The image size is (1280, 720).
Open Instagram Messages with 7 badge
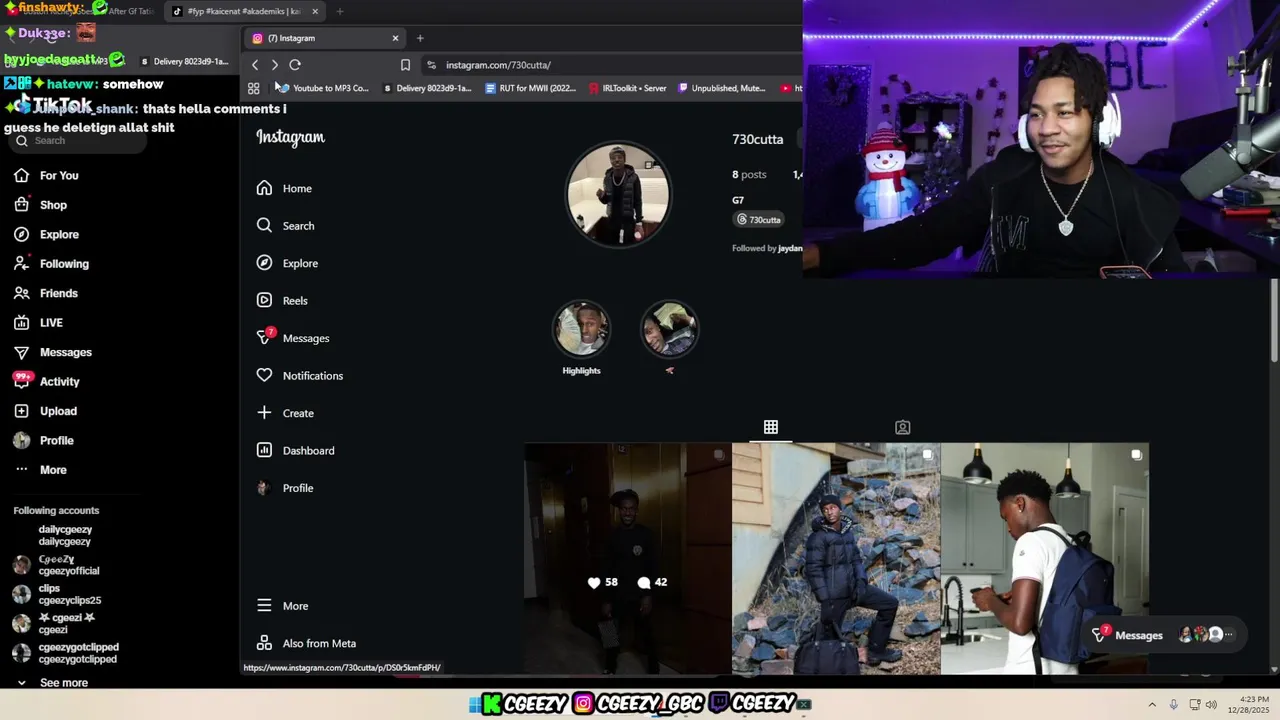point(293,338)
